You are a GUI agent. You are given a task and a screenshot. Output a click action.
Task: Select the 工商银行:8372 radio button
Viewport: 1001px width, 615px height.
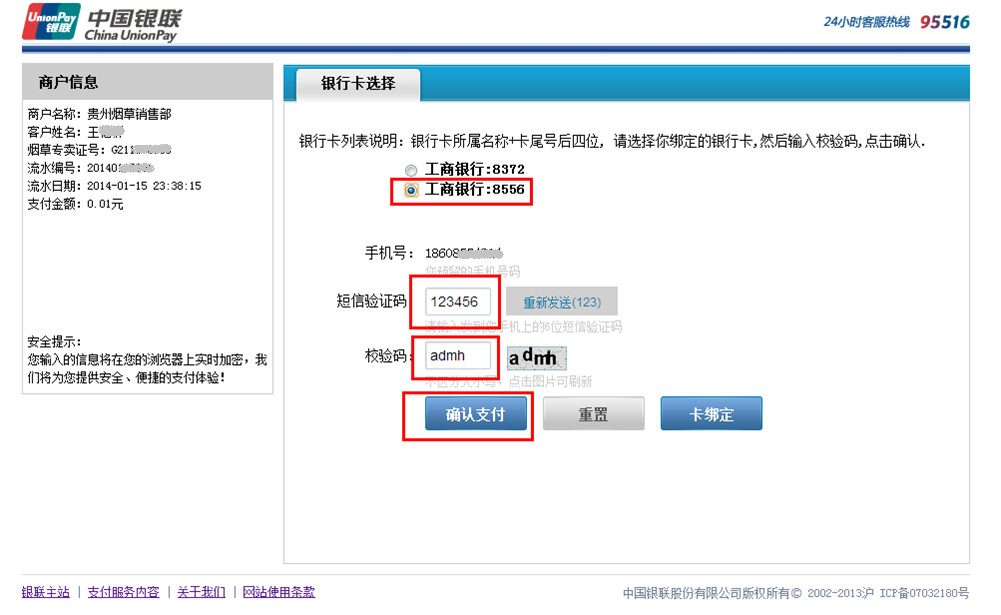click(411, 170)
